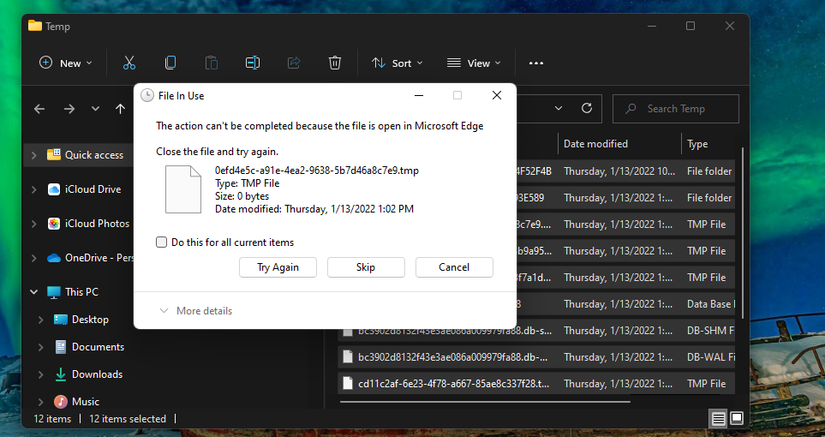Click the Delete trash can icon

tap(335, 63)
